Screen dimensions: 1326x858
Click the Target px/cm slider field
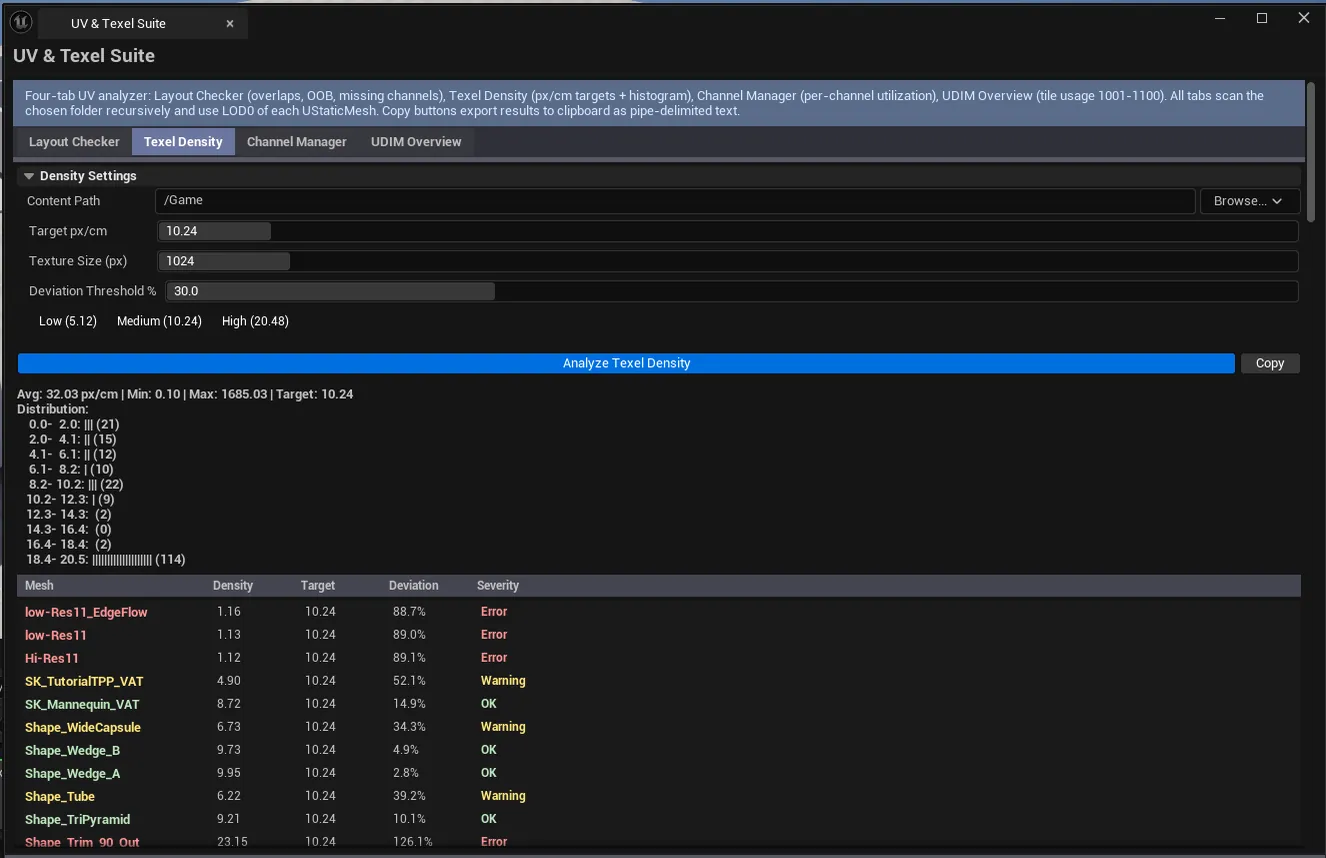click(x=728, y=231)
